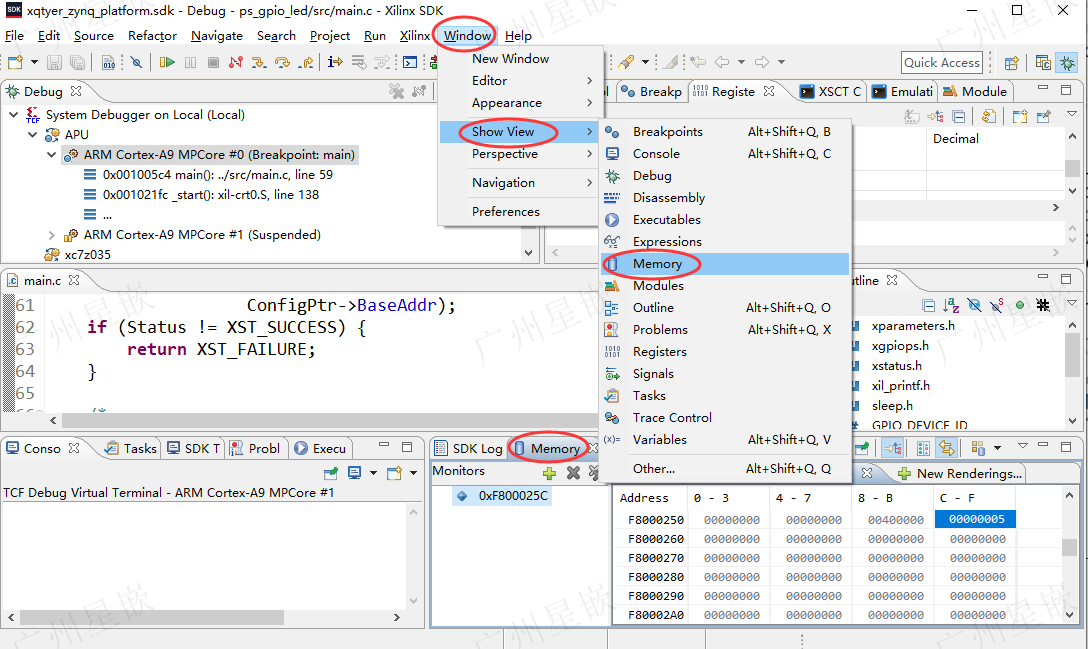This screenshot has height=649, width=1088.
Task: Click the Collapse All icon in Outline
Action: pyautogui.click(x=929, y=305)
